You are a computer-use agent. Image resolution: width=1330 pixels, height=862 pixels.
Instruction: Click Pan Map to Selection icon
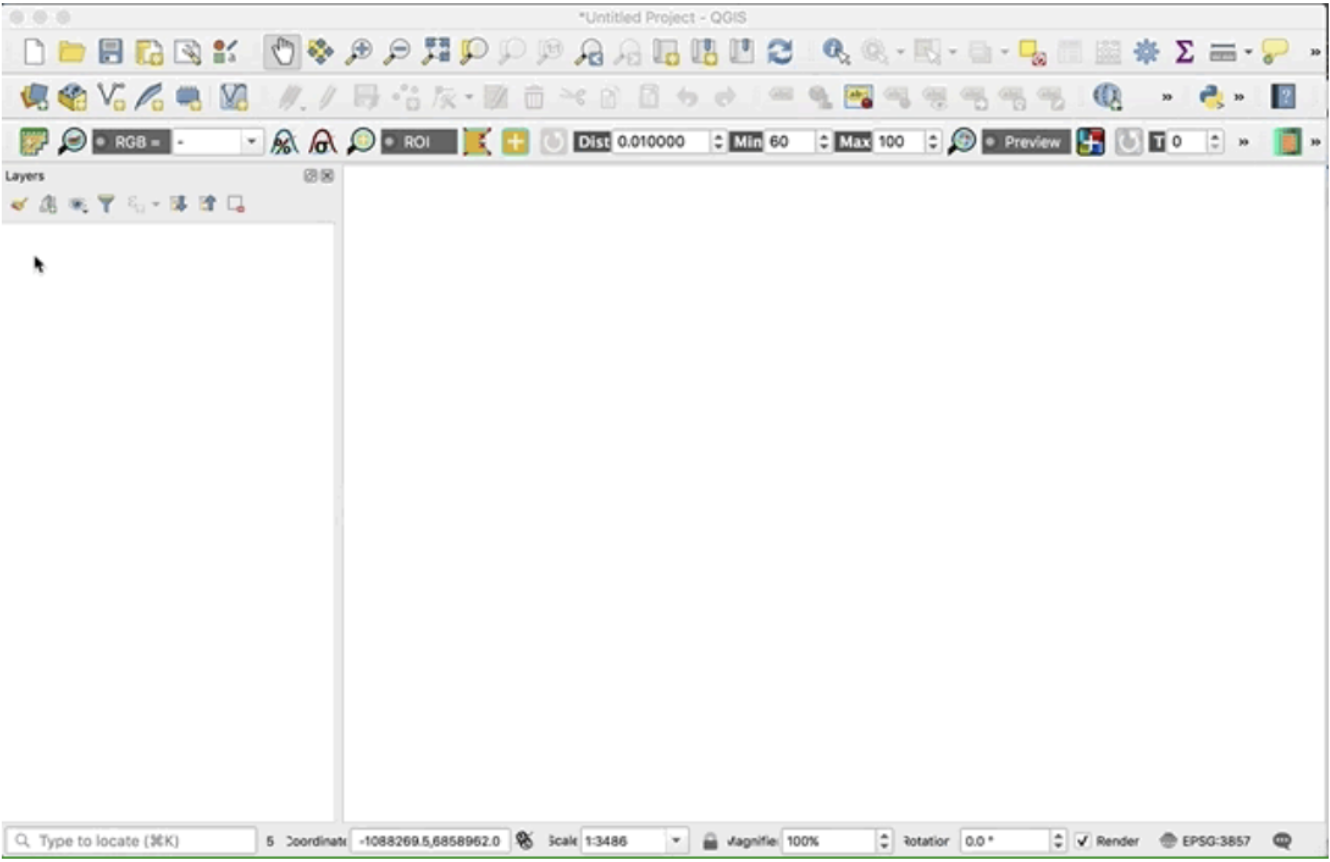click(320, 52)
